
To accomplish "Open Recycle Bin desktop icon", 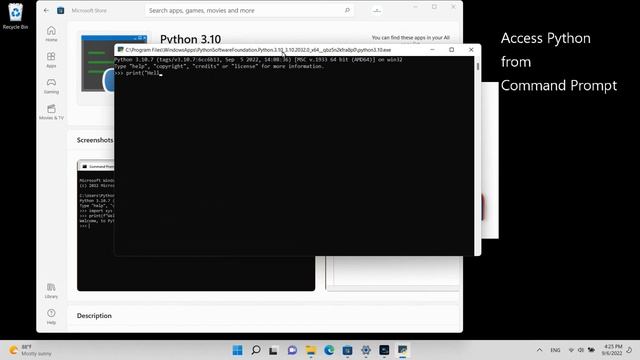I will (x=16, y=16).
